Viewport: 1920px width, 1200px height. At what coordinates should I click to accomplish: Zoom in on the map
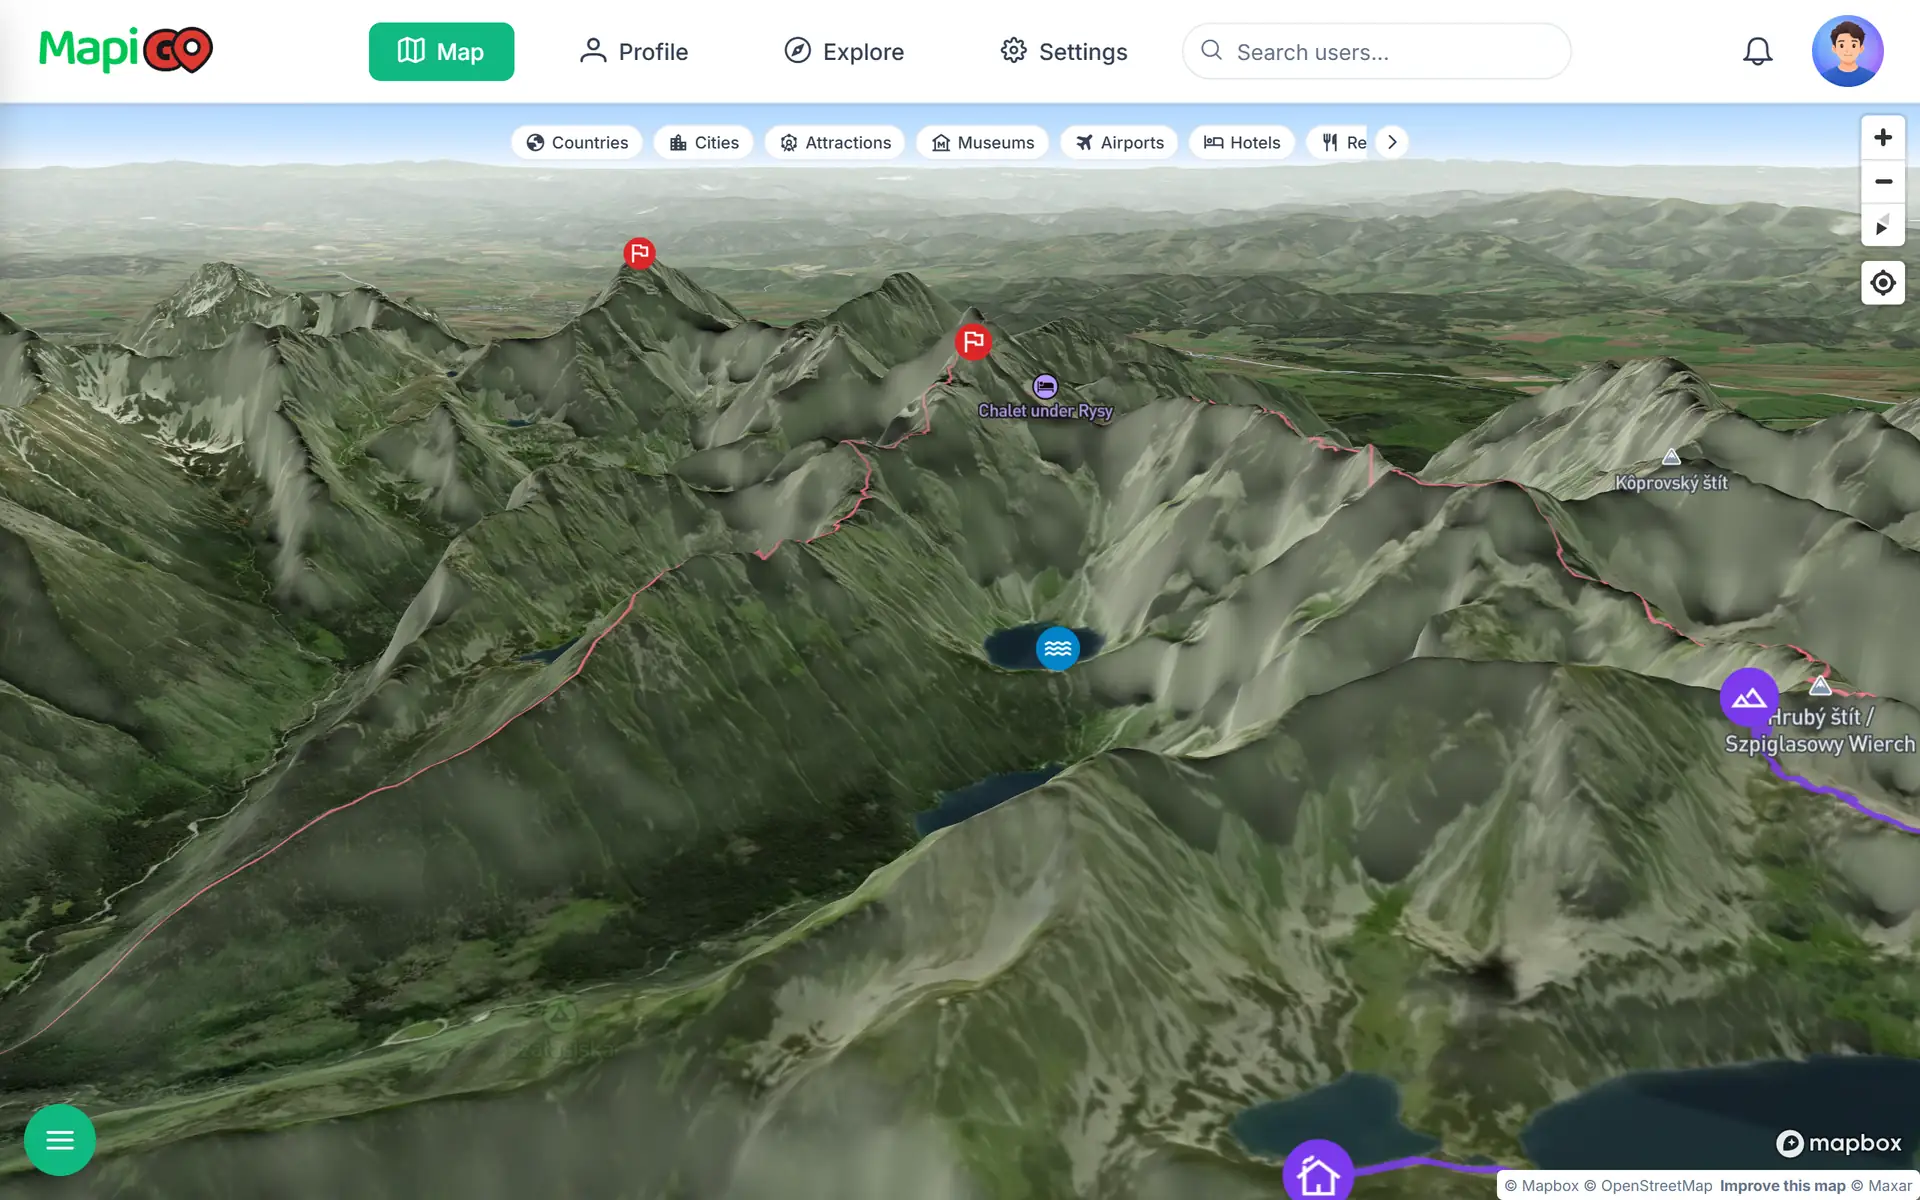(x=1882, y=137)
